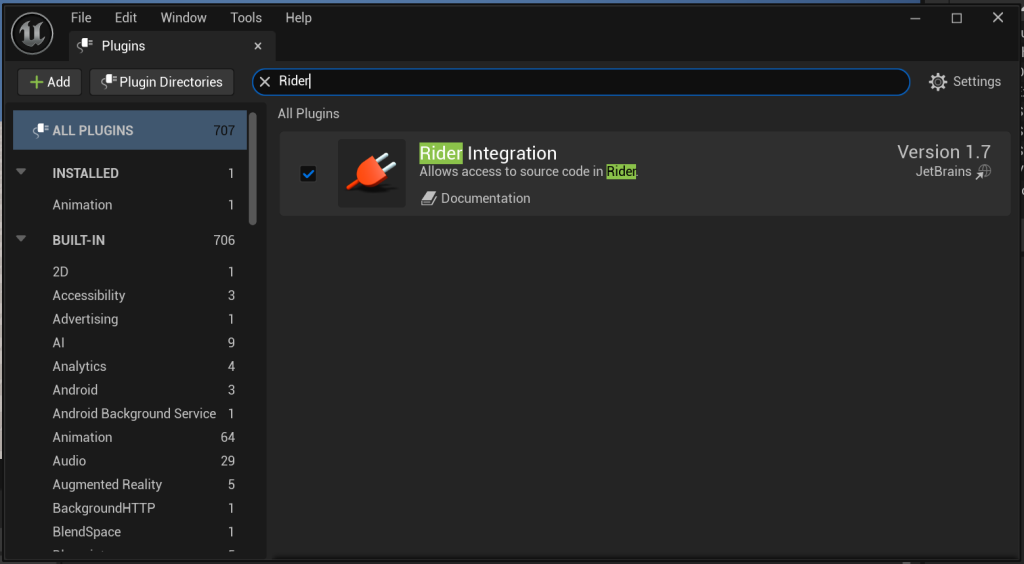This screenshot has width=1024, height=564.
Task: Click the All Plugins heading
Action: click(x=308, y=114)
